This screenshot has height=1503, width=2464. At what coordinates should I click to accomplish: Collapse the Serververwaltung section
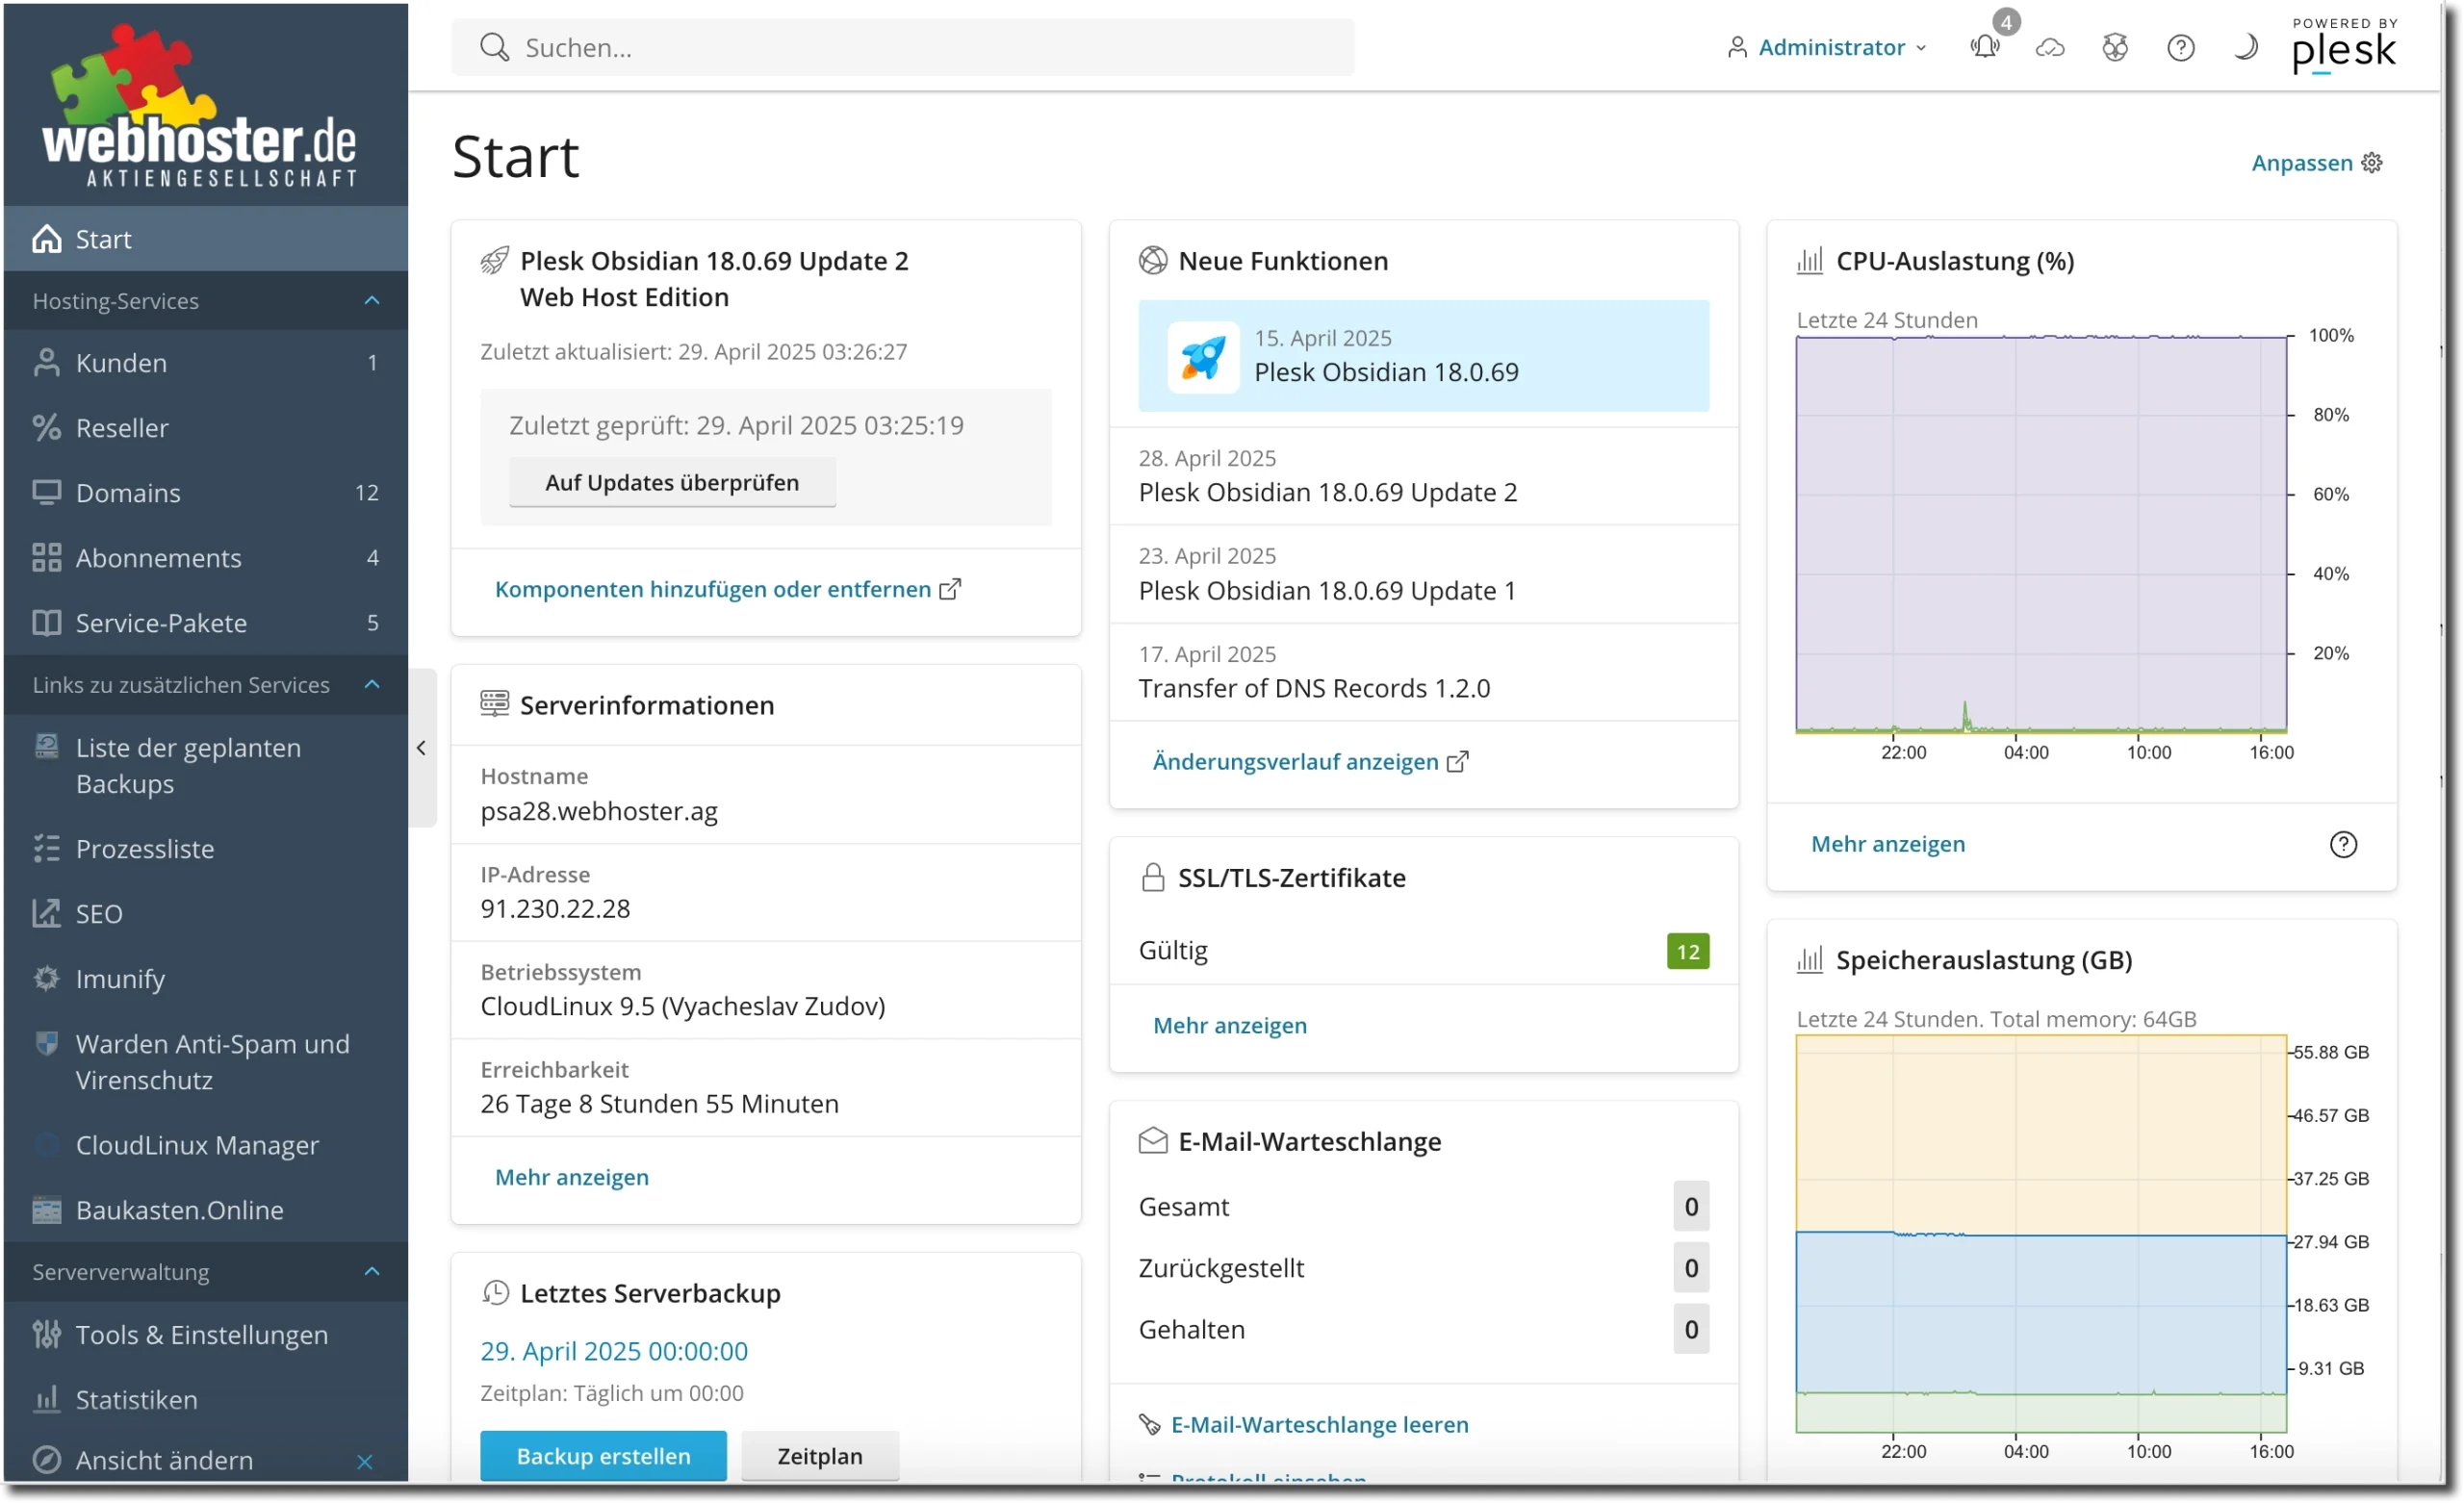coord(372,1271)
